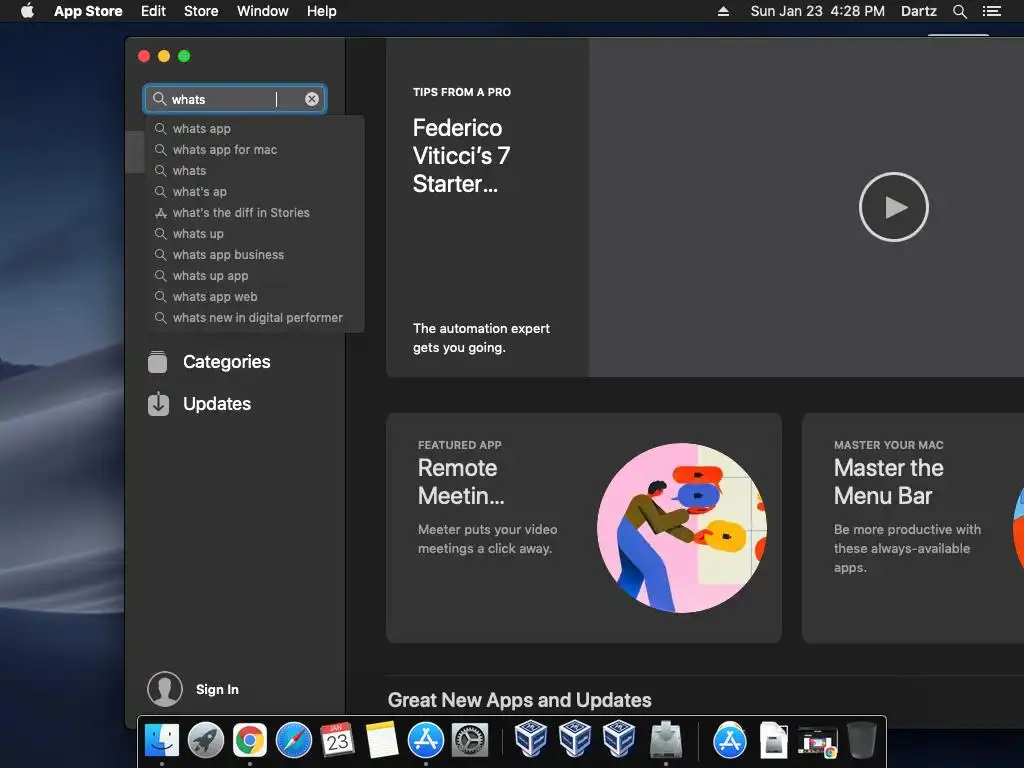Image resolution: width=1024 pixels, height=768 pixels.
Task: Choose the 'whats app for mac' suggestion
Action: point(255,150)
